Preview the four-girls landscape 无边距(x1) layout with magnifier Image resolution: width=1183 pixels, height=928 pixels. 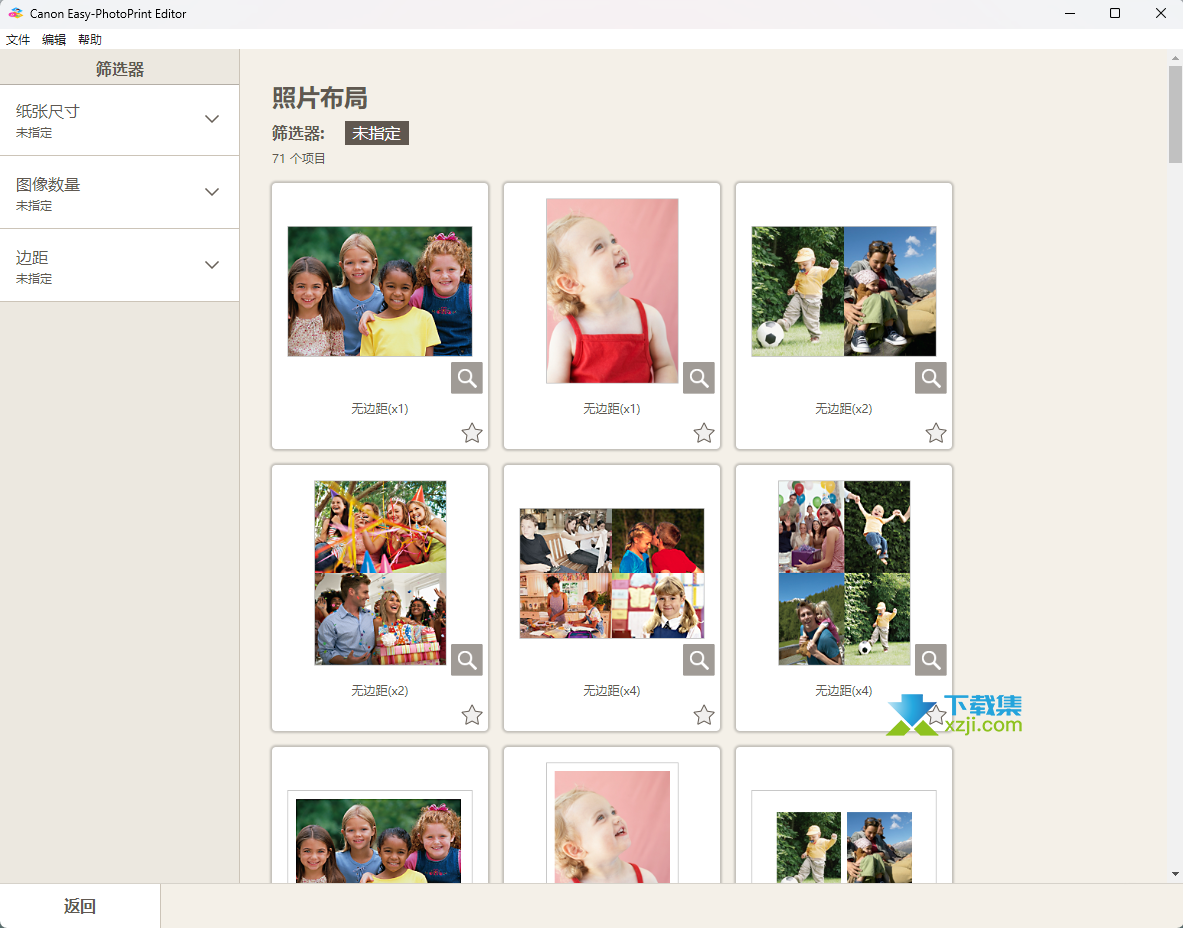click(x=467, y=378)
